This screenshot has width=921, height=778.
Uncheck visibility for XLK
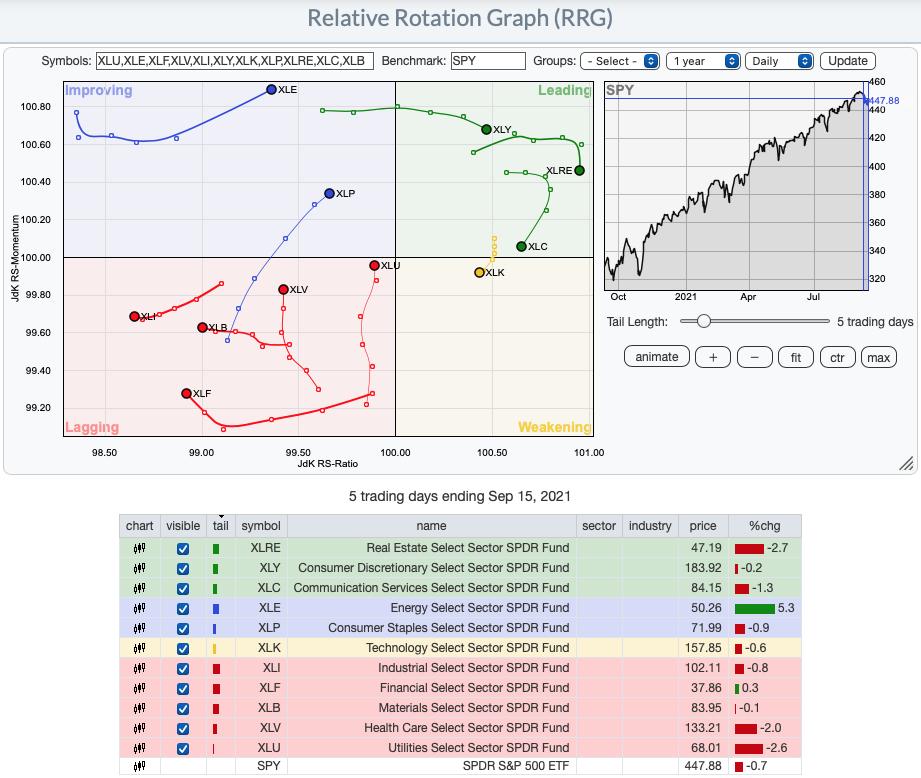coord(183,648)
